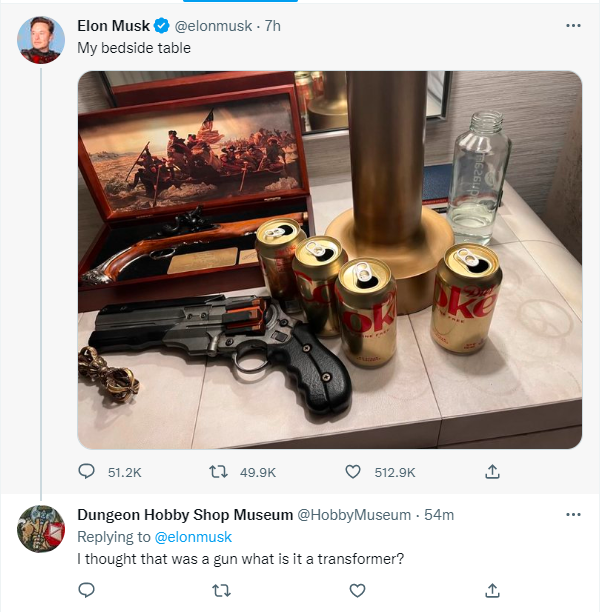Screen dimensions: 607x612
Task: Open the 54m timestamp on the reply
Action: (x=439, y=515)
